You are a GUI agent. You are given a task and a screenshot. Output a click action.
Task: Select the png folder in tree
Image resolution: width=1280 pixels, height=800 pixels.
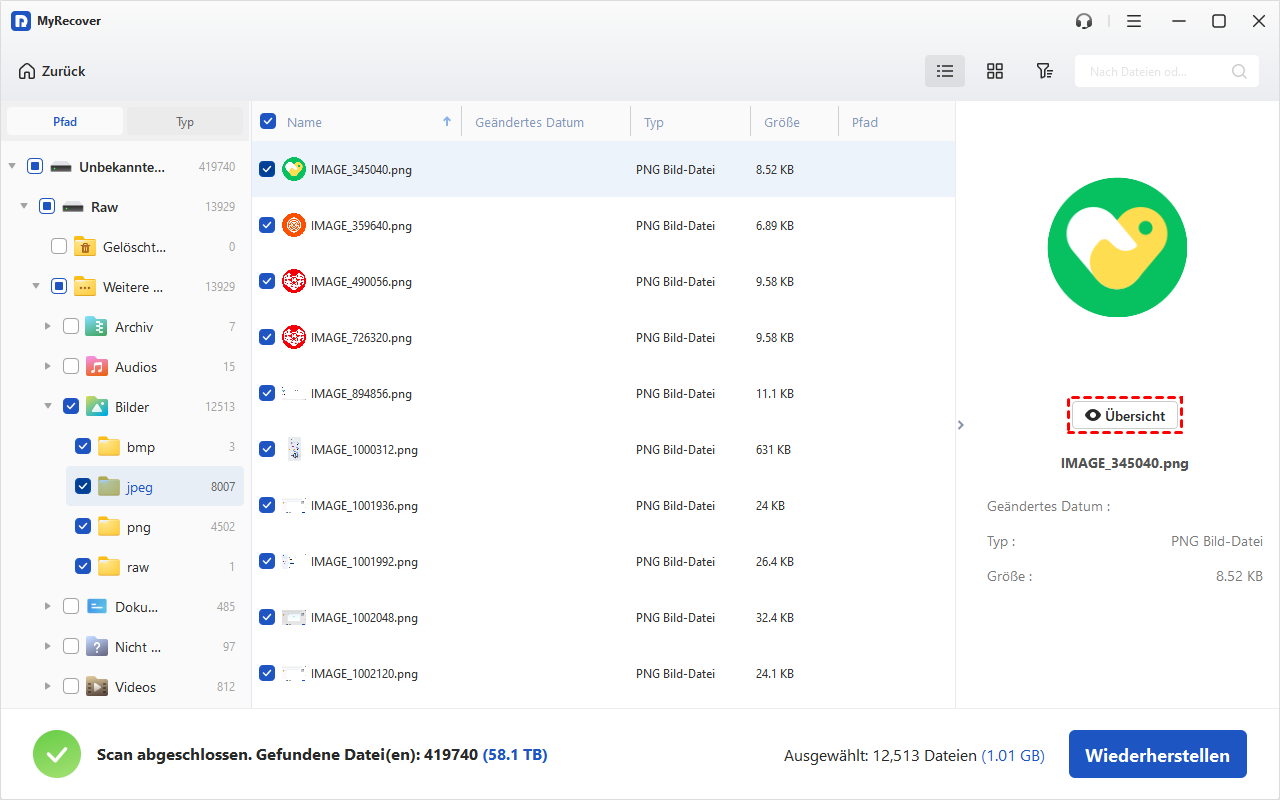[138, 527]
